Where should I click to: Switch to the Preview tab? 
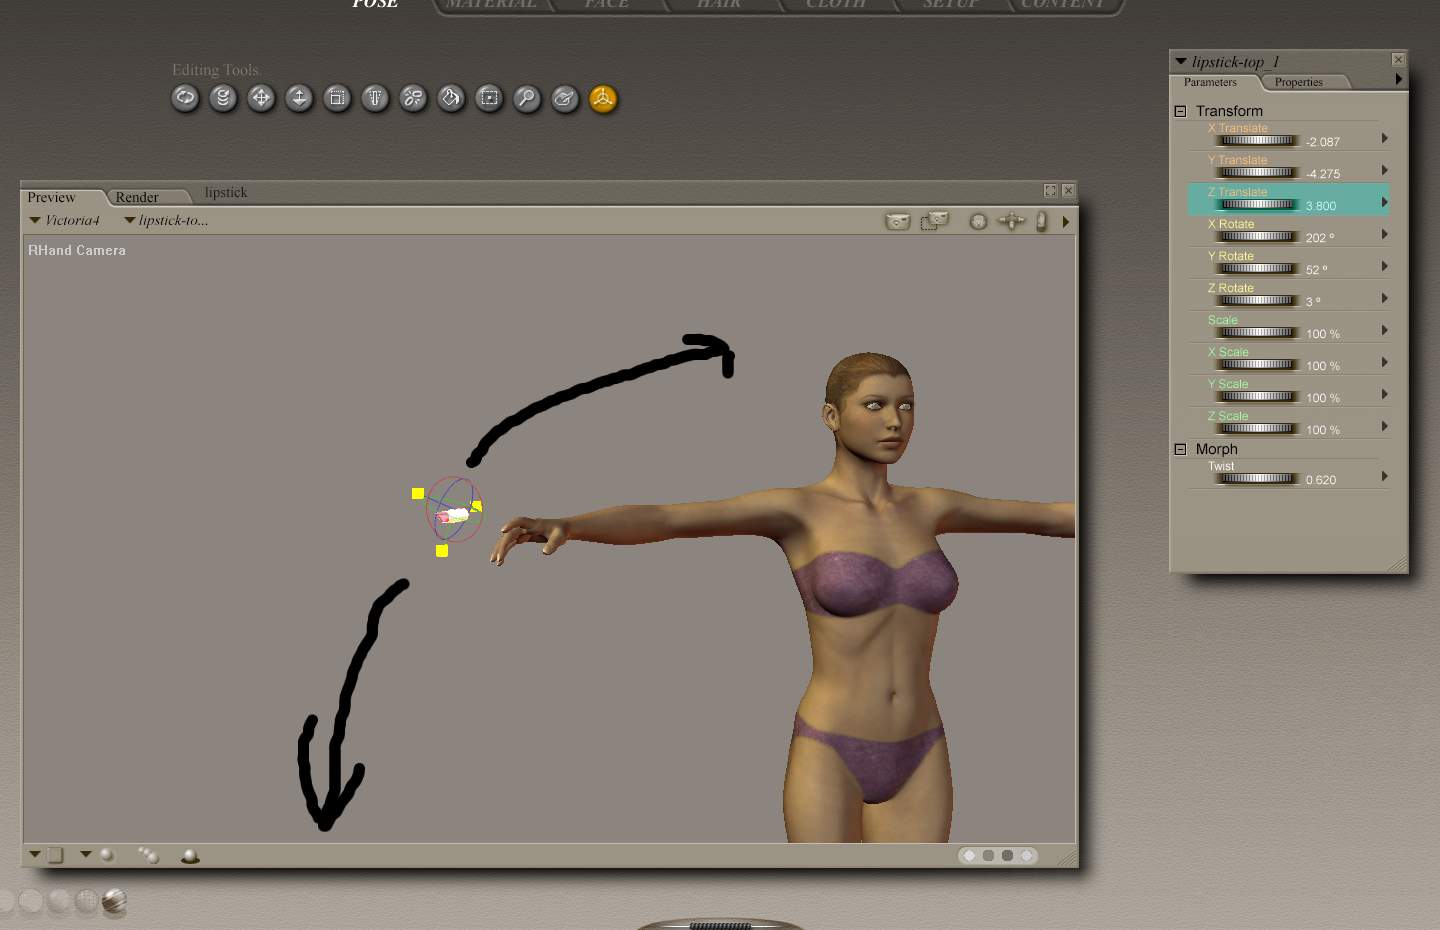click(52, 197)
